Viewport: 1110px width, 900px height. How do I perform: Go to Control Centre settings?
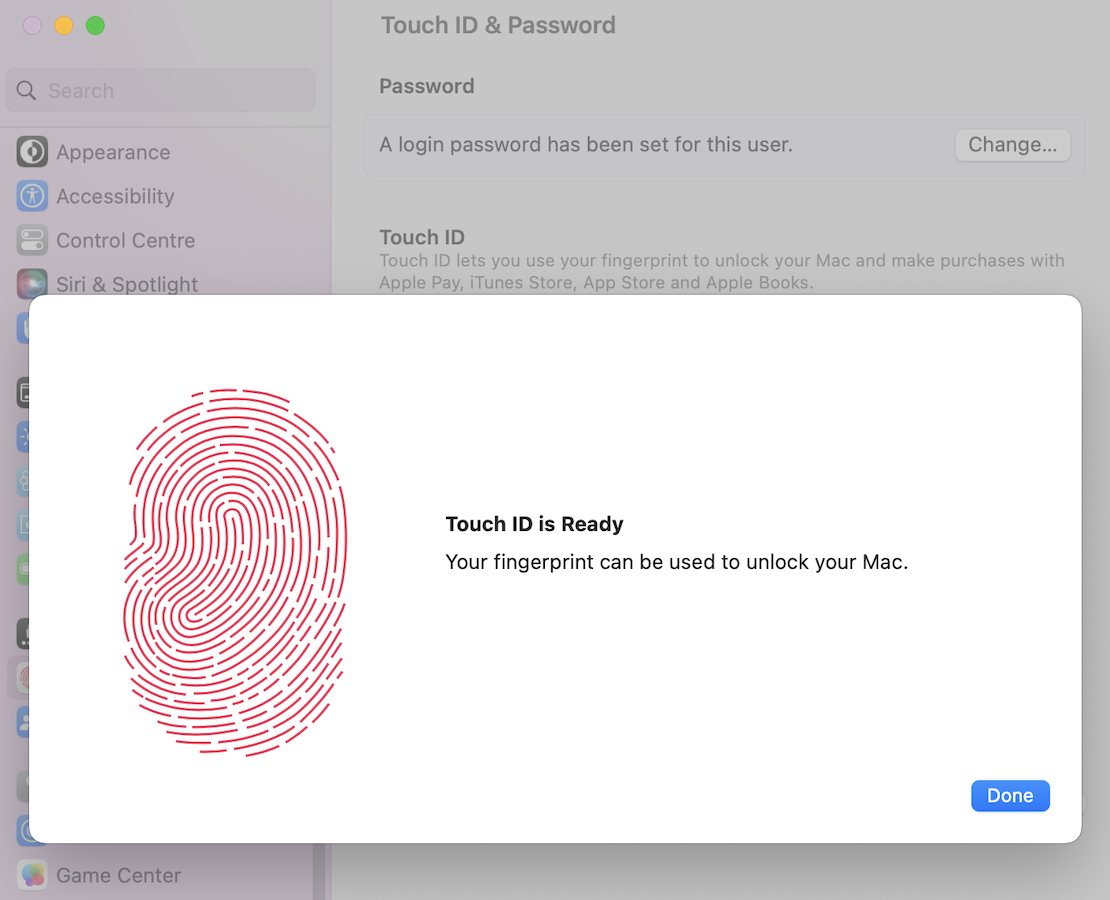click(x=125, y=240)
